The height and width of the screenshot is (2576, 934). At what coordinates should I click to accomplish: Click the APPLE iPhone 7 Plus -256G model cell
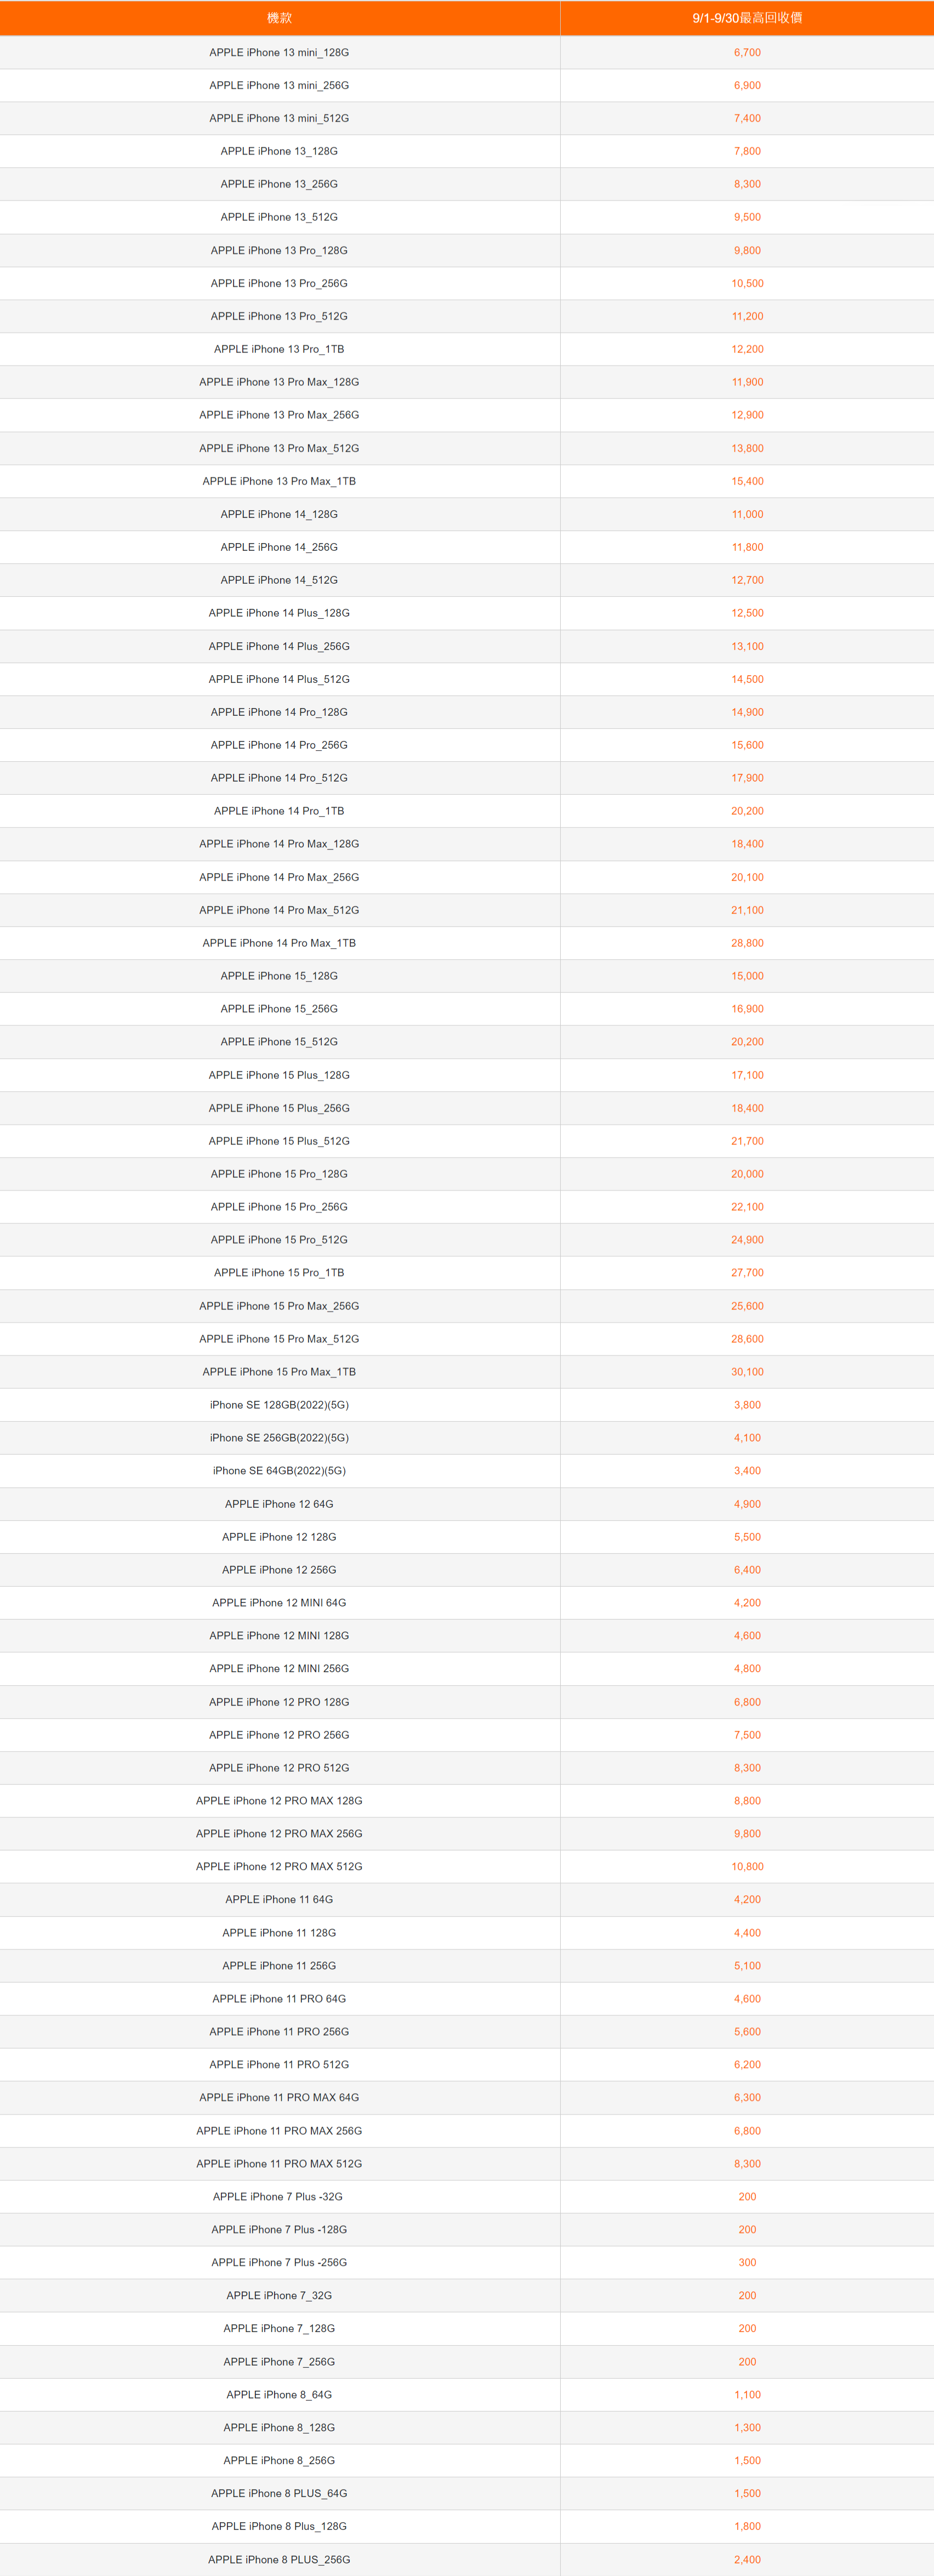pos(279,2262)
